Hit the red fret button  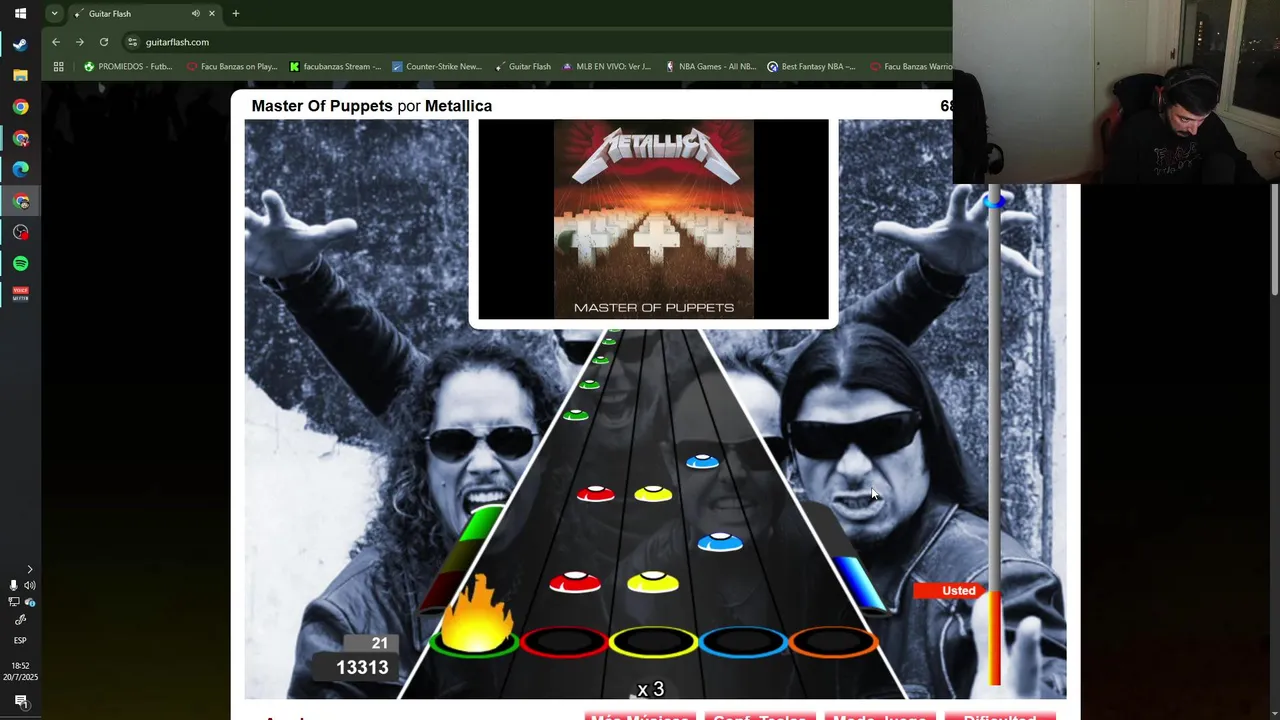coord(564,642)
